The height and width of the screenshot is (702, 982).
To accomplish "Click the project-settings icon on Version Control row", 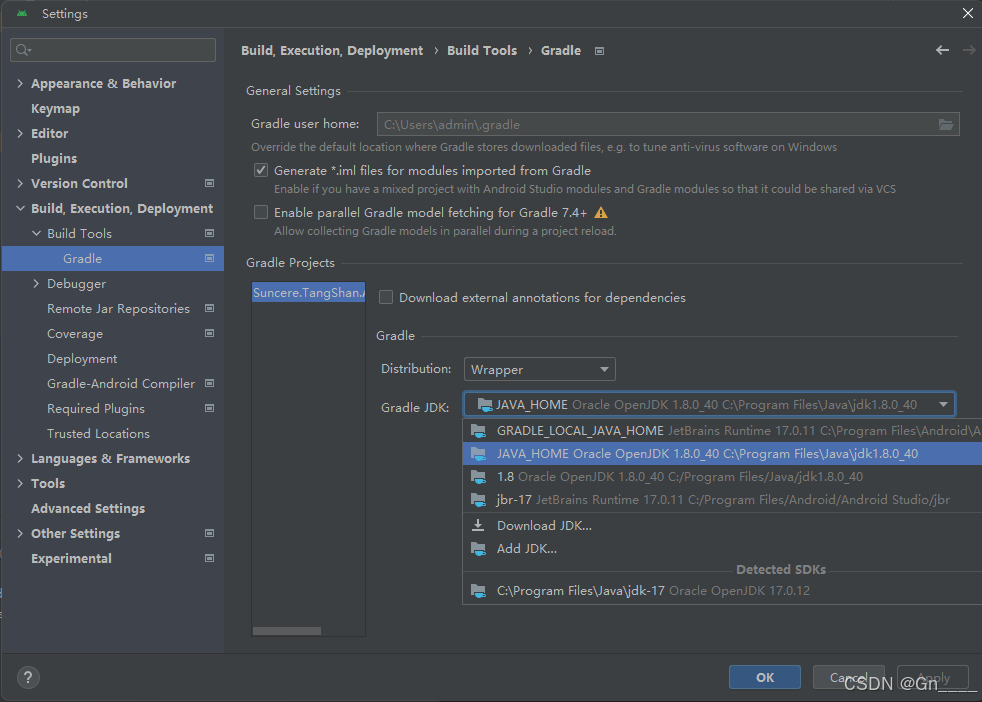I will (x=210, y=183).
